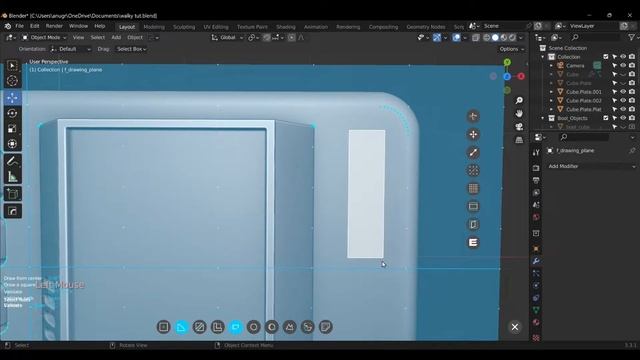This screenshot has height=360, width=640.
Task: Toggle visibility eye for Bool_Objects collection
Action: tap(623, 118)
